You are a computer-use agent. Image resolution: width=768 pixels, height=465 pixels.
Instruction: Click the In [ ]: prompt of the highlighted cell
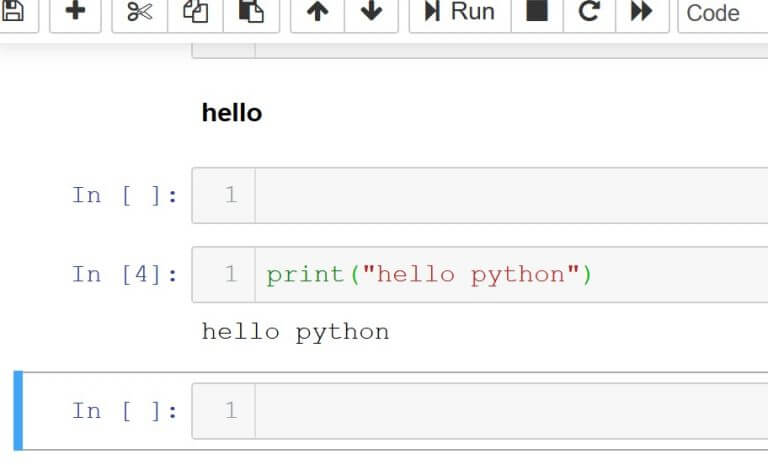pyautogui.click(x=125, y=411)
